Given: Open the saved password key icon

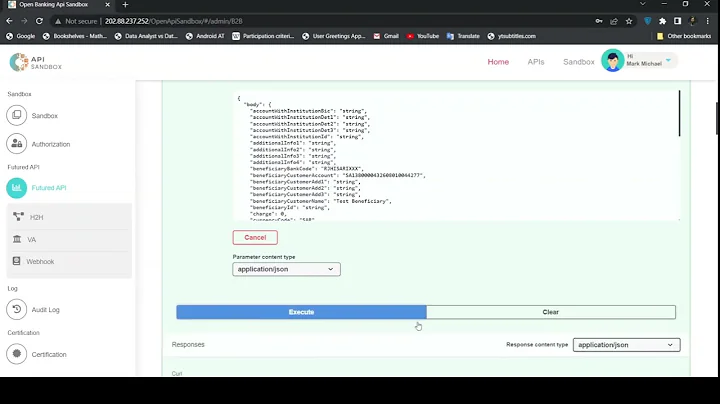Looking at the screenshot, I should pos(599,21).
